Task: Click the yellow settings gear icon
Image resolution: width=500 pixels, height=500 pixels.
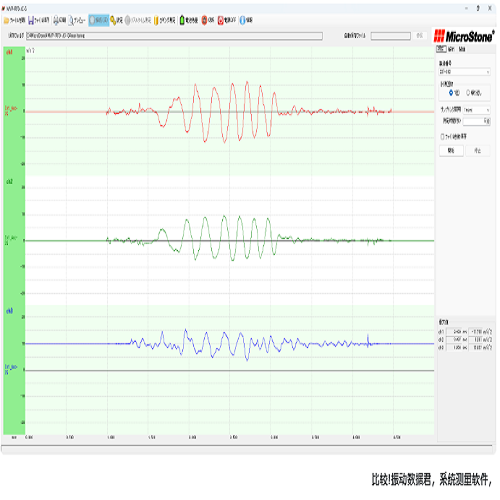Action: coord(113,21)
